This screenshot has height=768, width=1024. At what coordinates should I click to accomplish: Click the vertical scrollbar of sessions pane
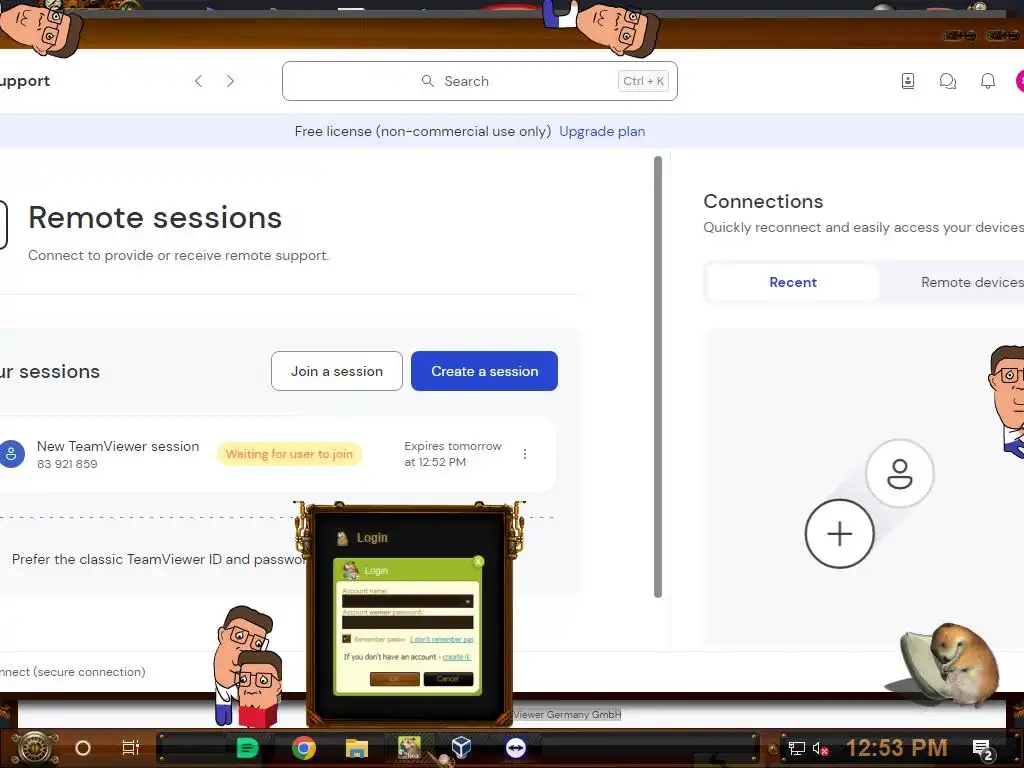pyautogui.click(x=658, y=376)
